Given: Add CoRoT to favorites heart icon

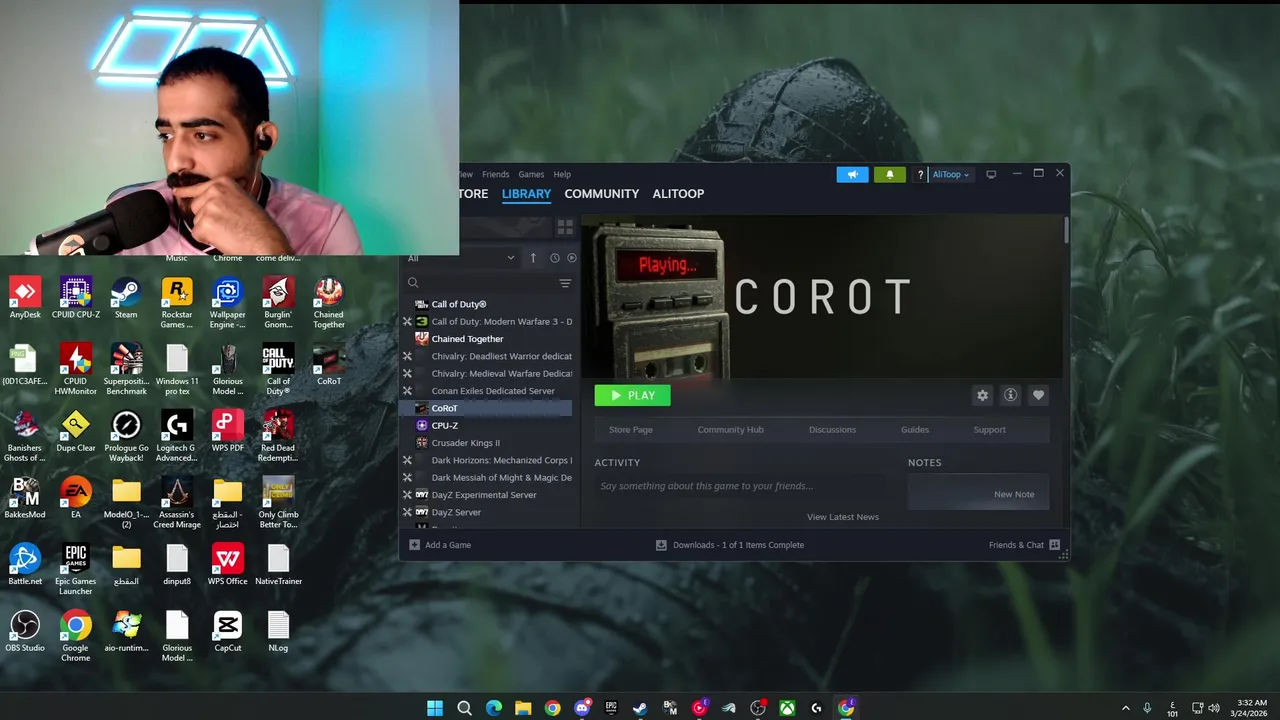Looking at the screenshot, I should tap(1038, 396).
